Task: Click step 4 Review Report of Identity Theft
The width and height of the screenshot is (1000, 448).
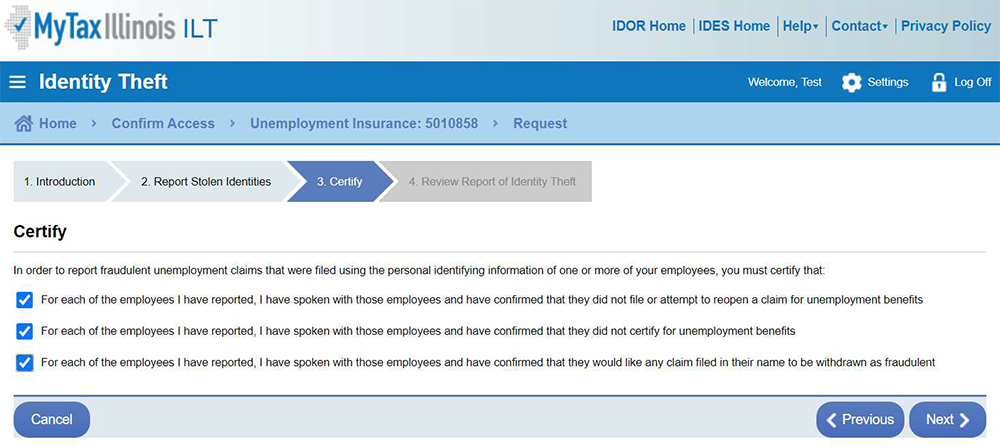Action: [x=492, y=182]
